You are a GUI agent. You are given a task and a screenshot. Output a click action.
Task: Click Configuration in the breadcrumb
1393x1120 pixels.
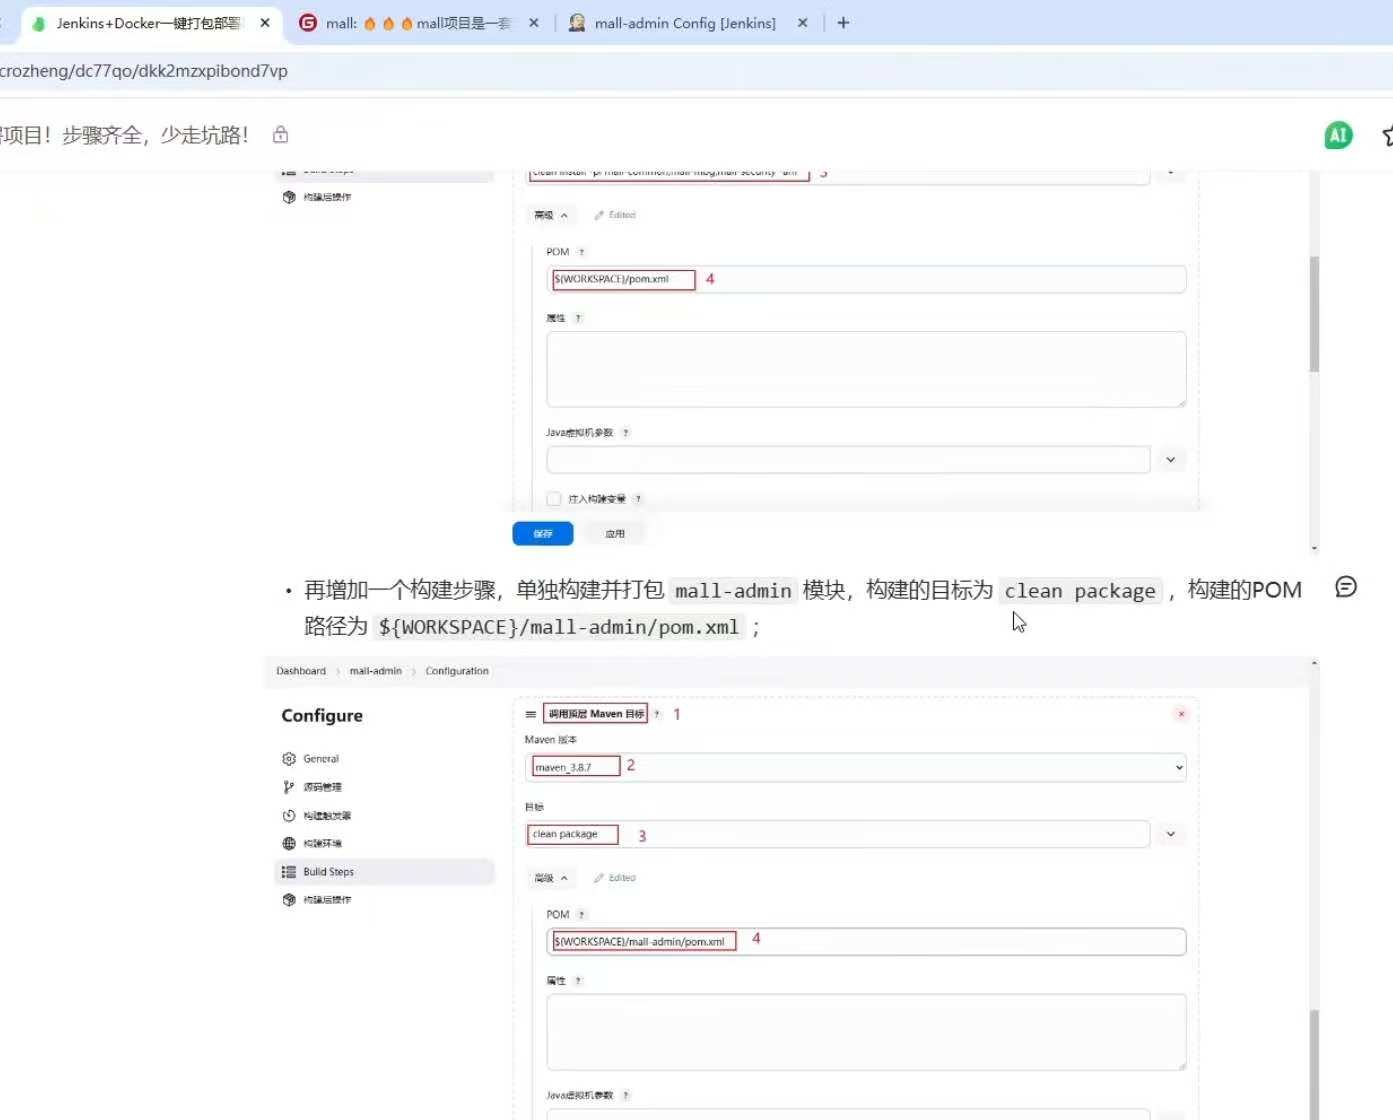[457, 671]
